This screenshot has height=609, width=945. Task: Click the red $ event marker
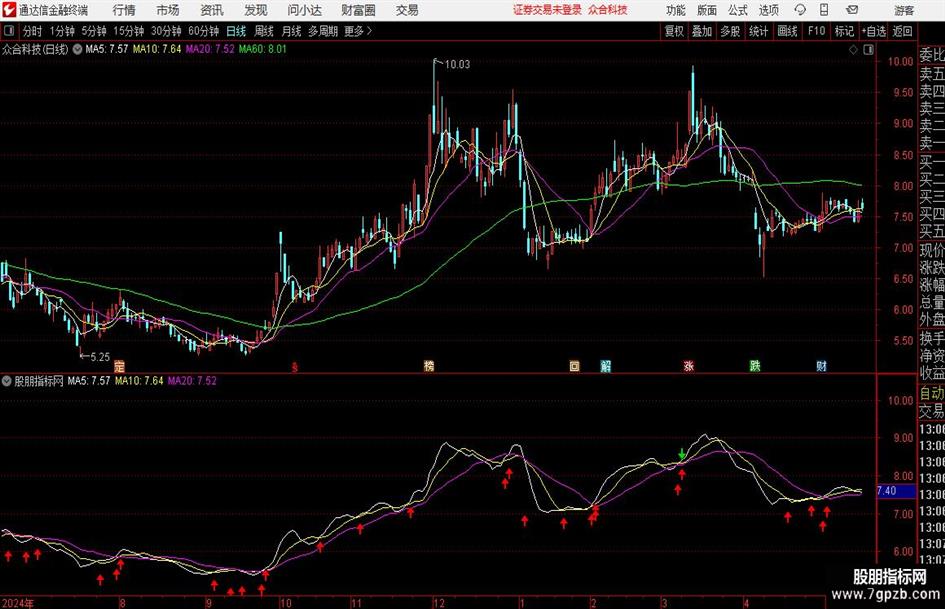(x=295, y=367)
